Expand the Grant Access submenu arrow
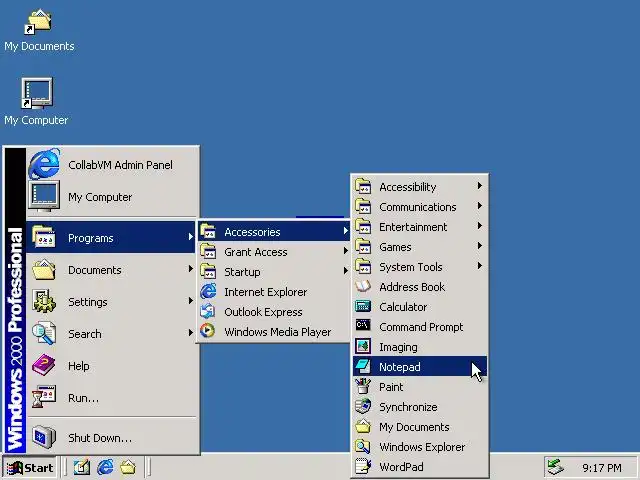This screenshot has width=640, height=480. pos(346,251)
